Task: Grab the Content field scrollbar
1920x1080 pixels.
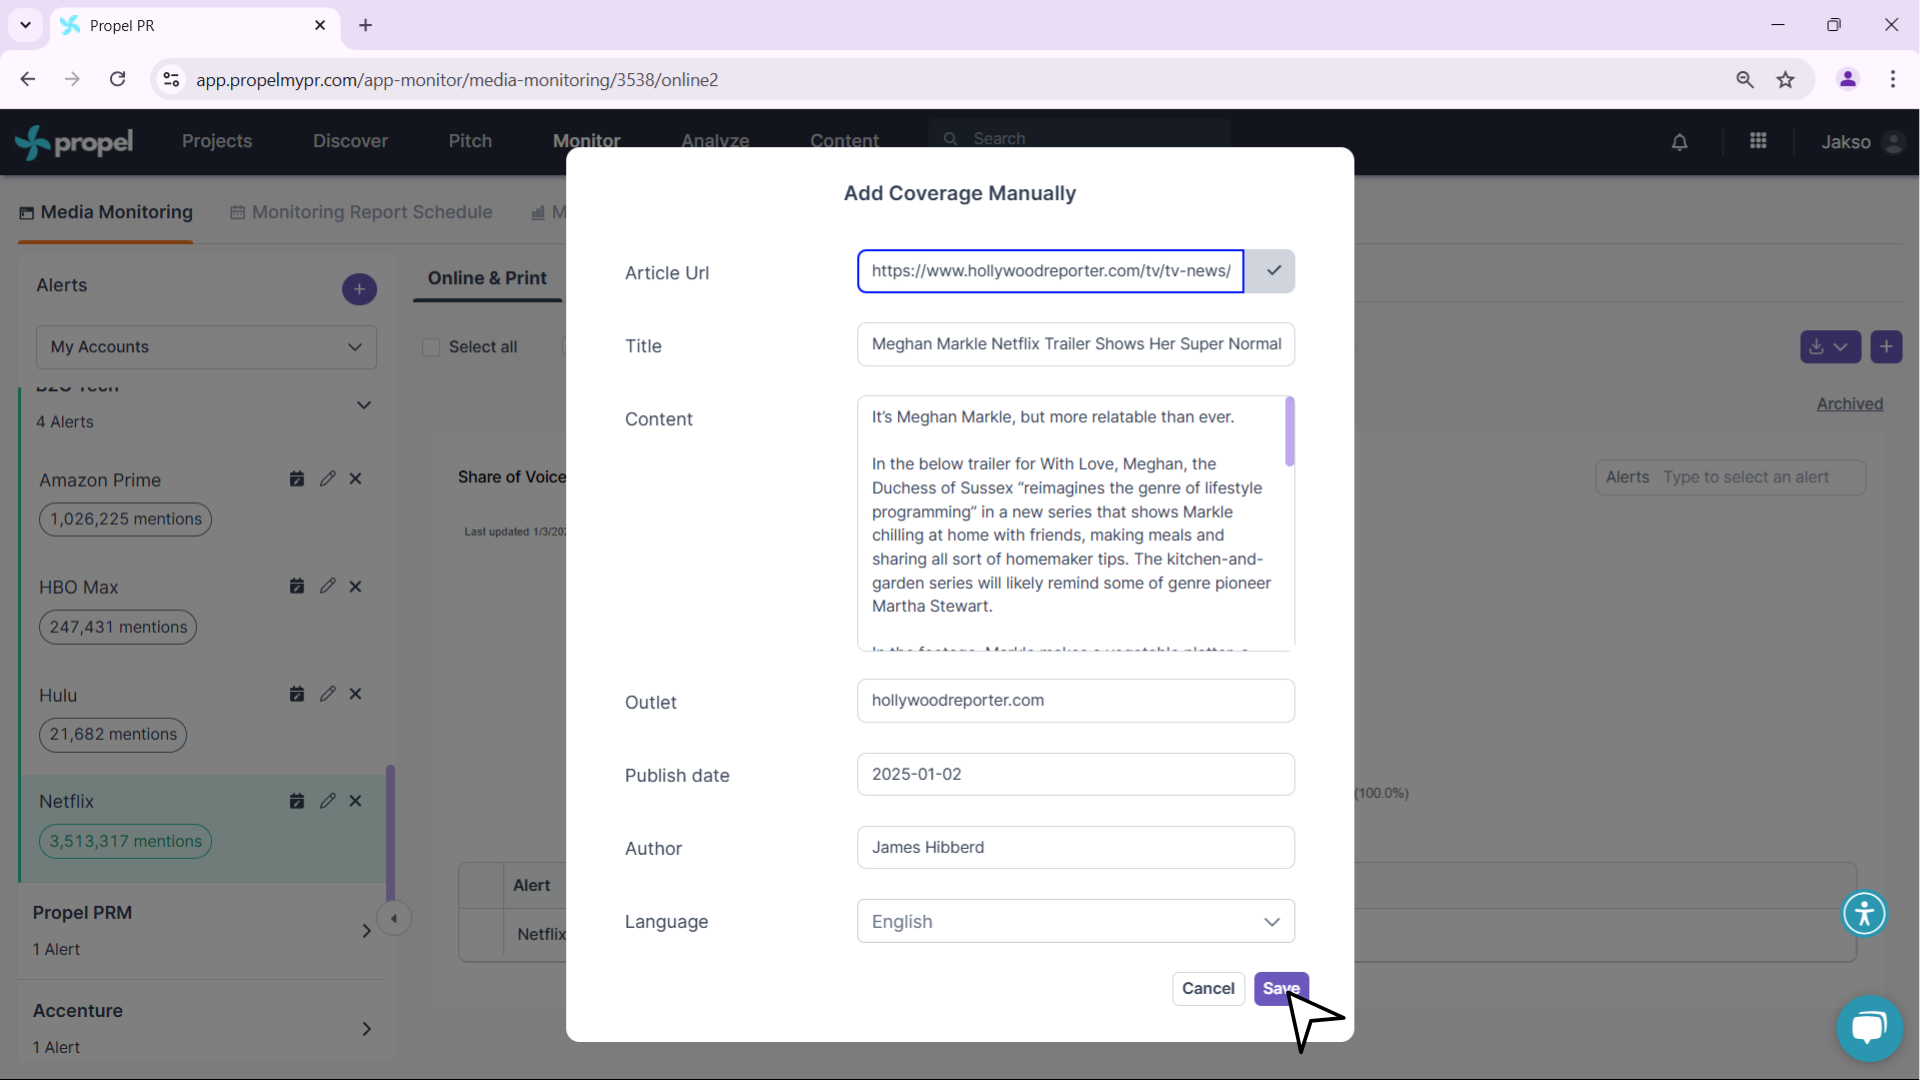Action: point(1289,431)
